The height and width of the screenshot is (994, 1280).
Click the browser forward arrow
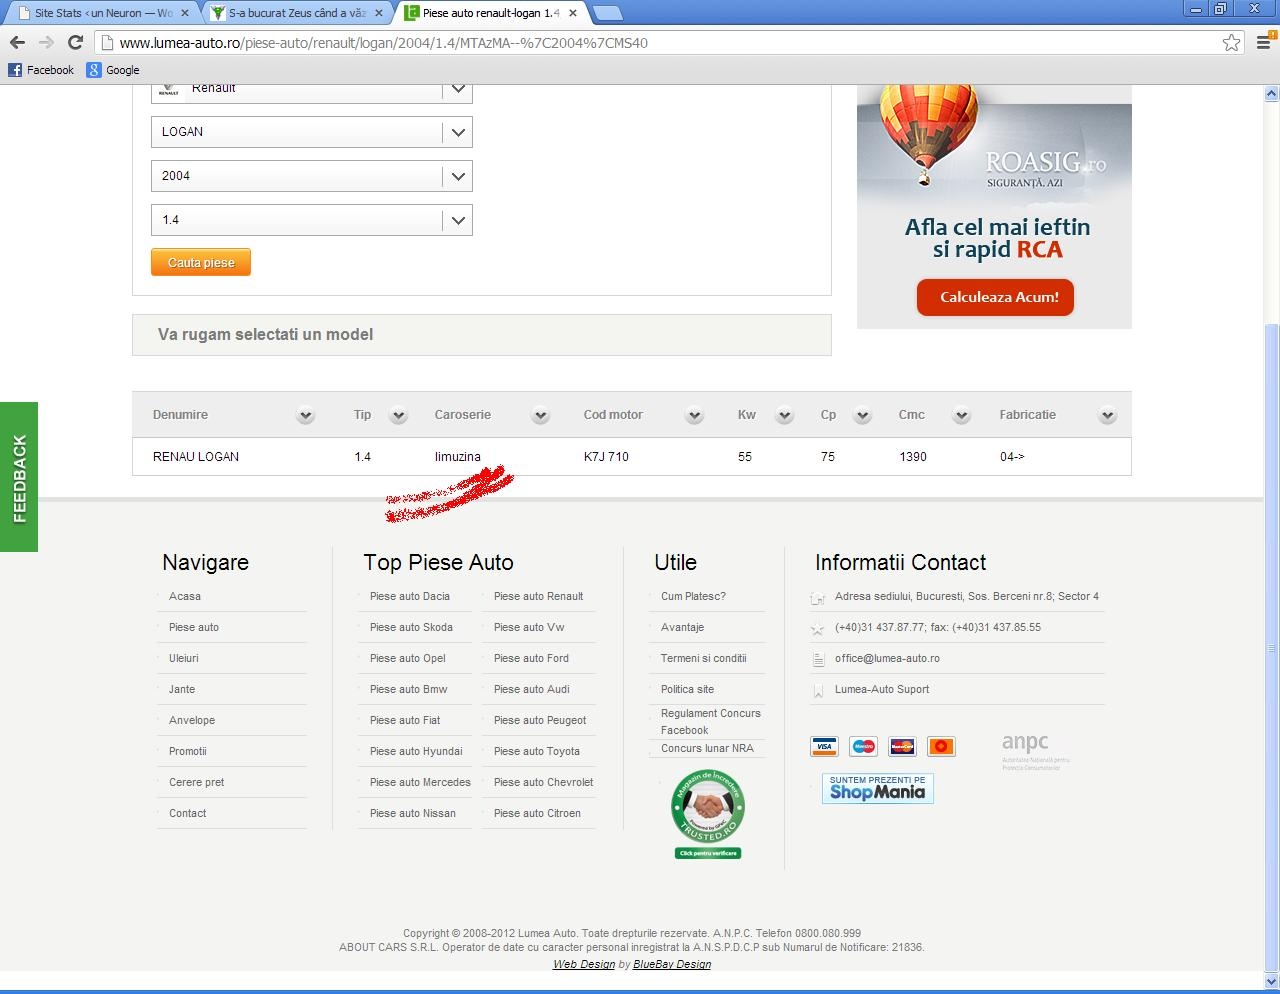pos(46,42)
